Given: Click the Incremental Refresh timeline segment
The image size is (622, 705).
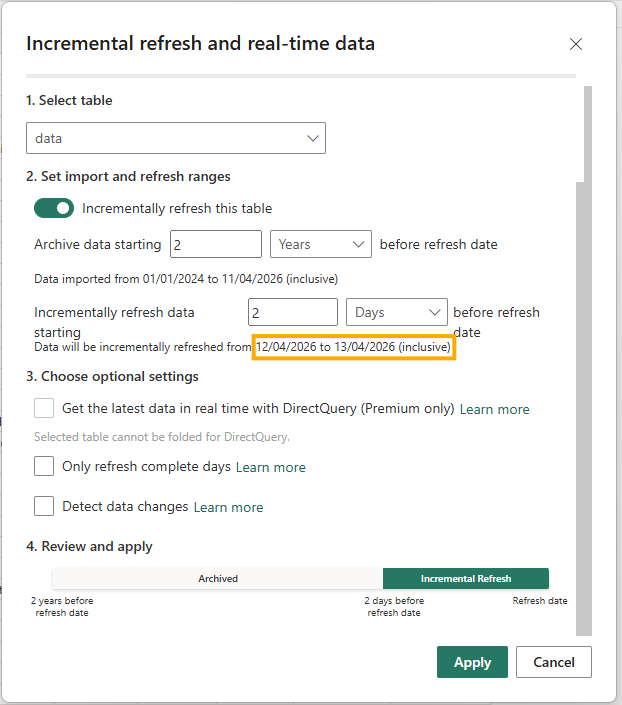Looking at the screenshot, I should (466, 578).
